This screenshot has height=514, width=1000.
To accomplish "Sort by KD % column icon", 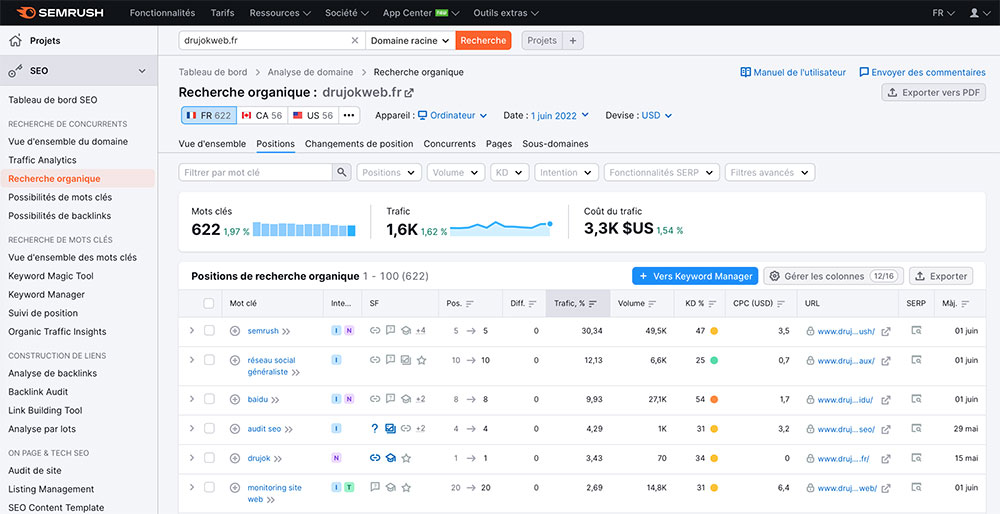I will tap(712, 304).
